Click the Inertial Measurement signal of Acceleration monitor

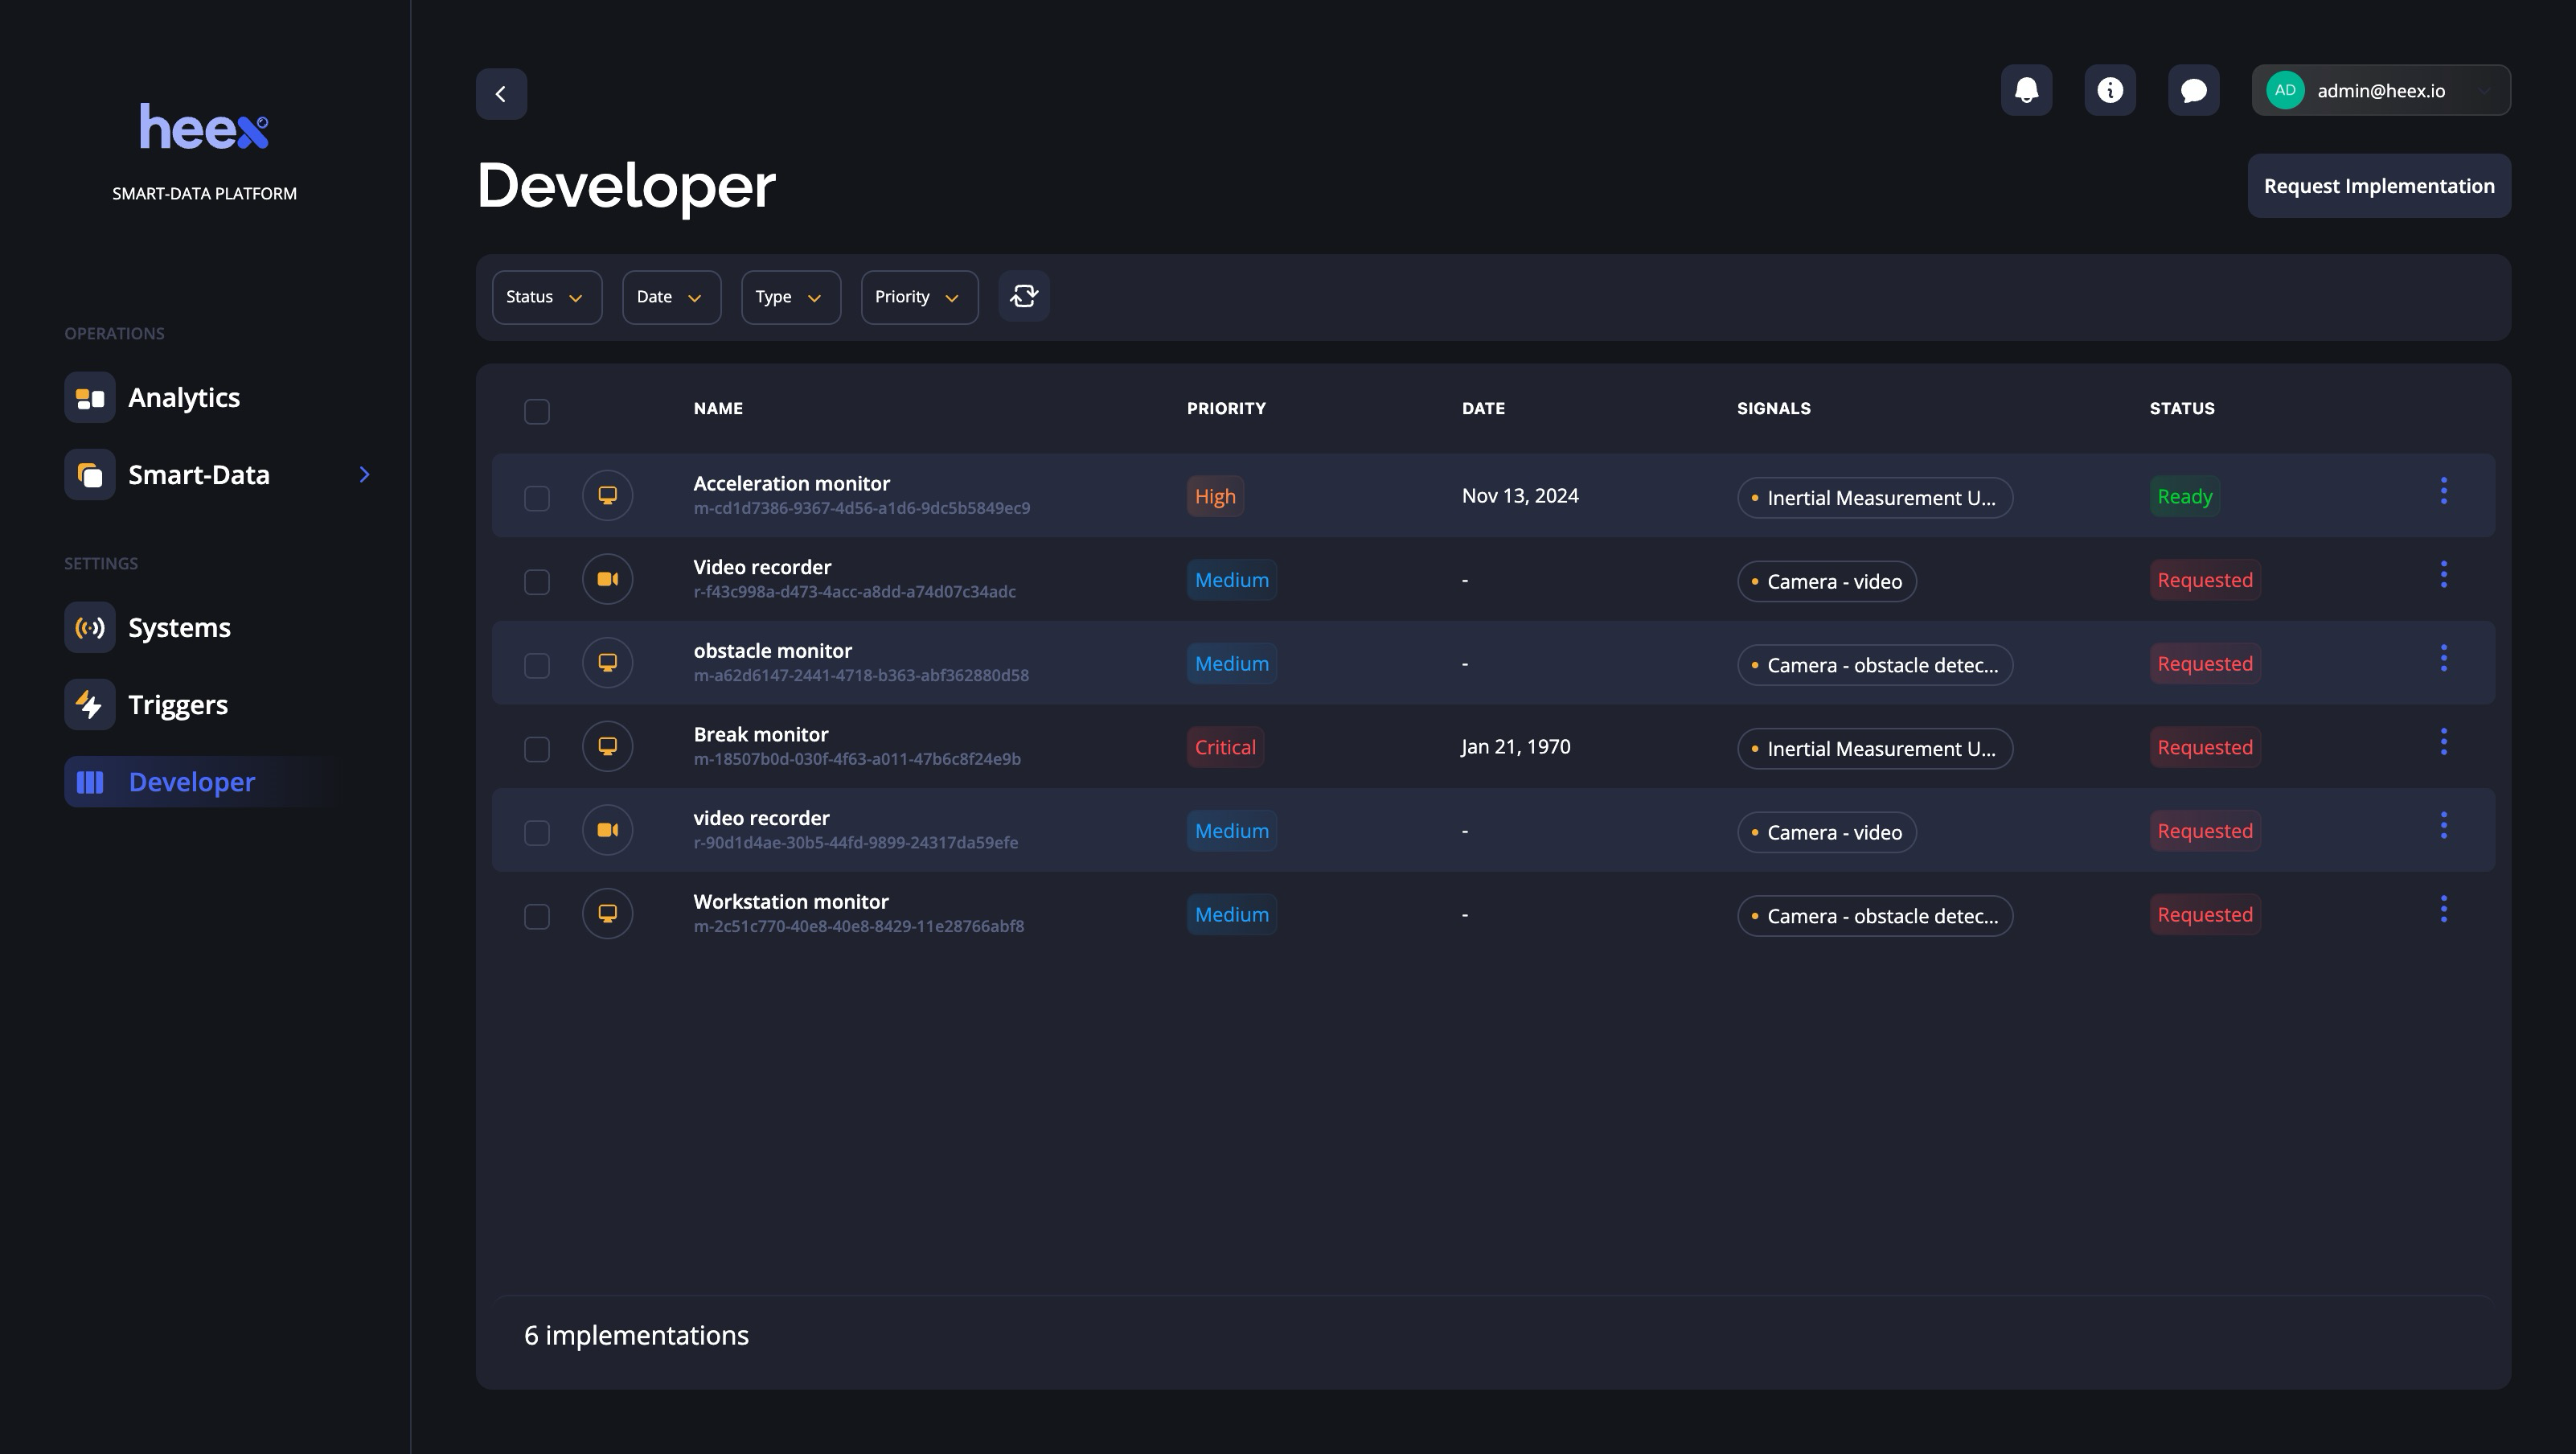coord(1875,498)
